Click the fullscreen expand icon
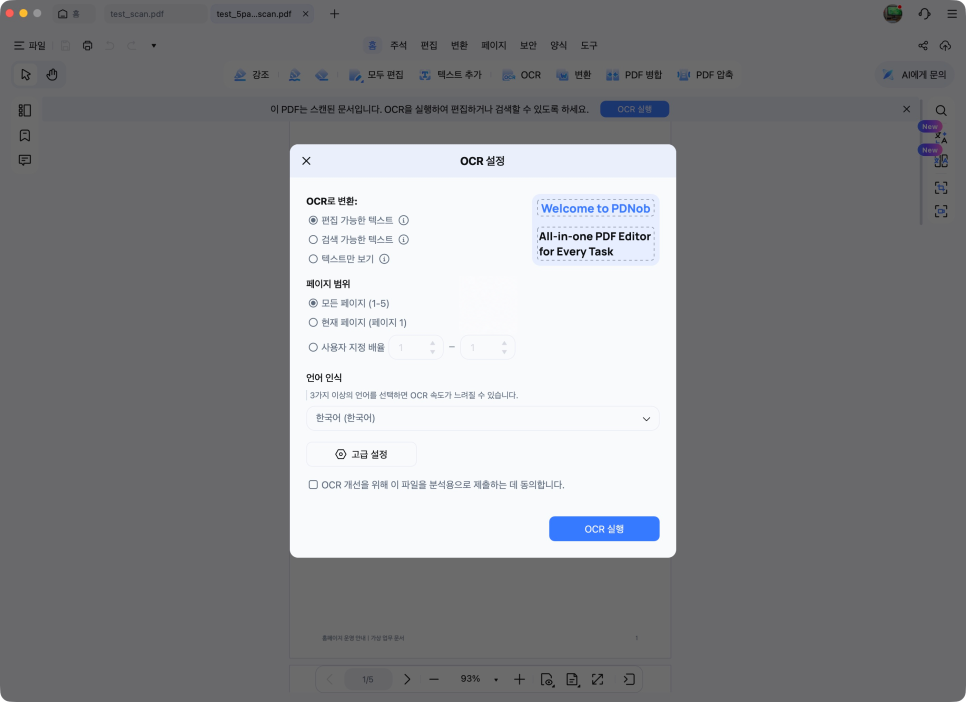 598,679
